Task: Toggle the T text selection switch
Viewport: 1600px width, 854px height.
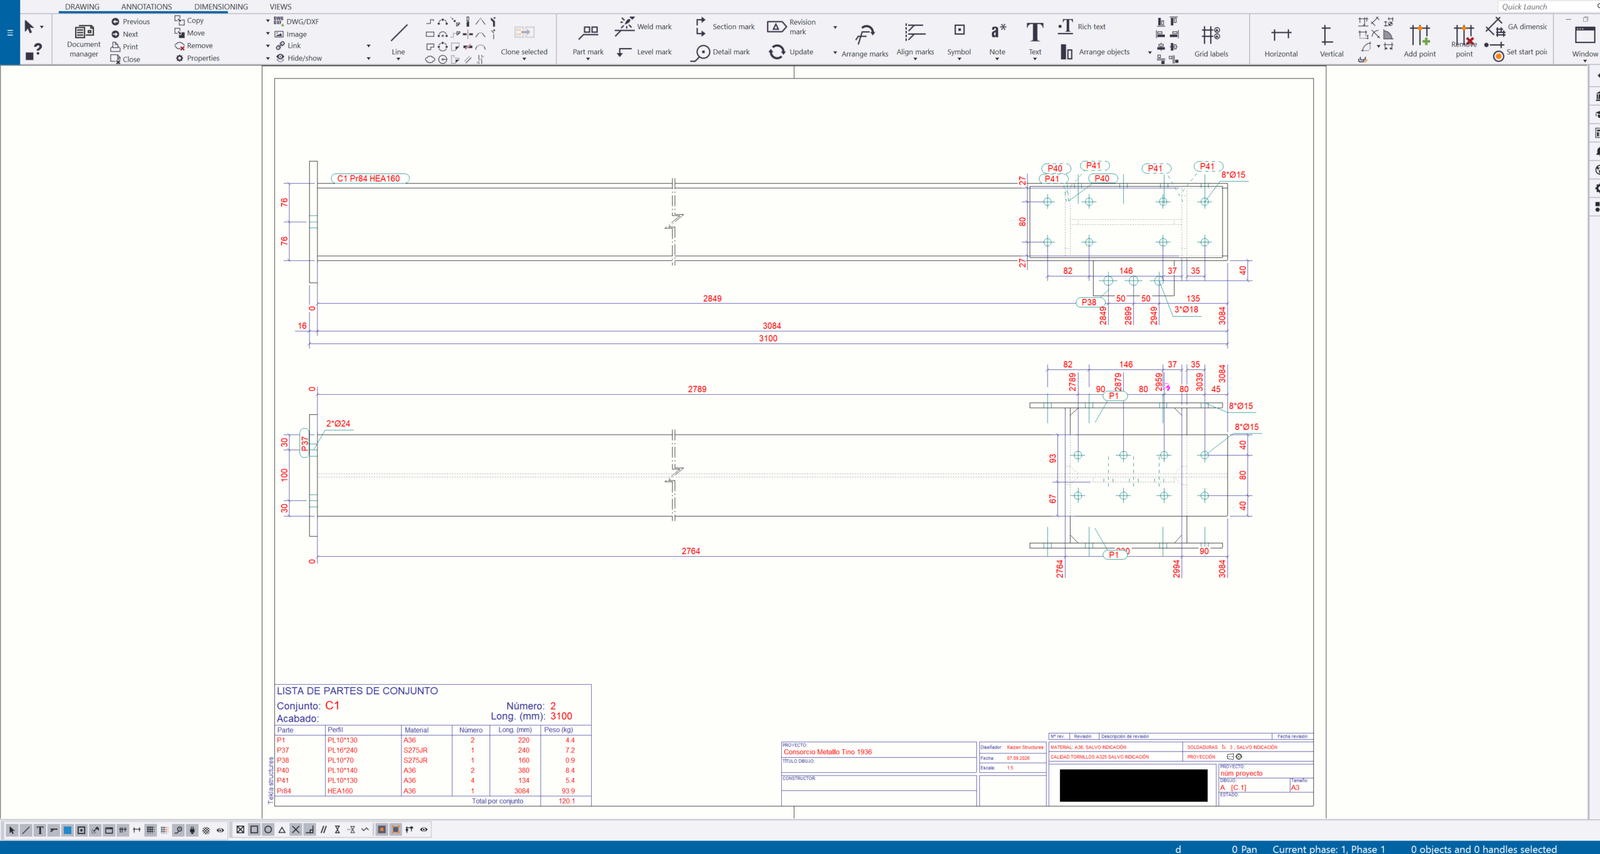Action: pyautogui.click(x=40, y=830)
